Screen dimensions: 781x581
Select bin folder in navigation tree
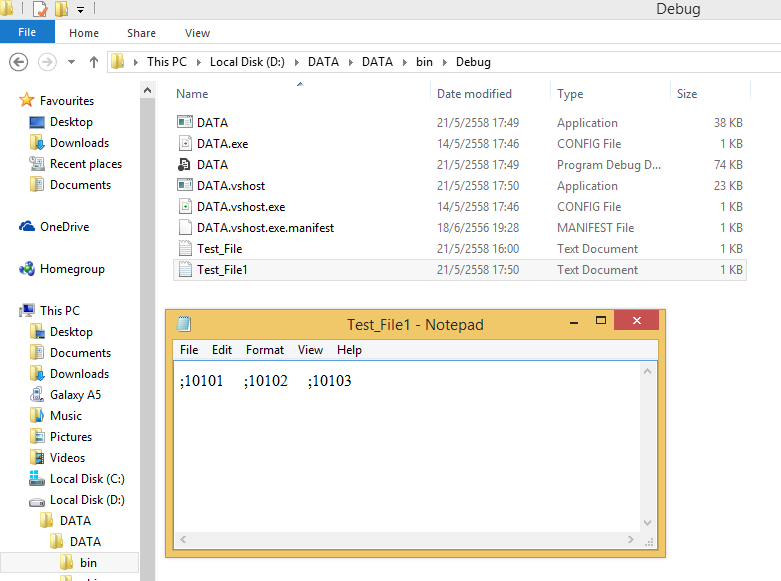pos(88,563)
